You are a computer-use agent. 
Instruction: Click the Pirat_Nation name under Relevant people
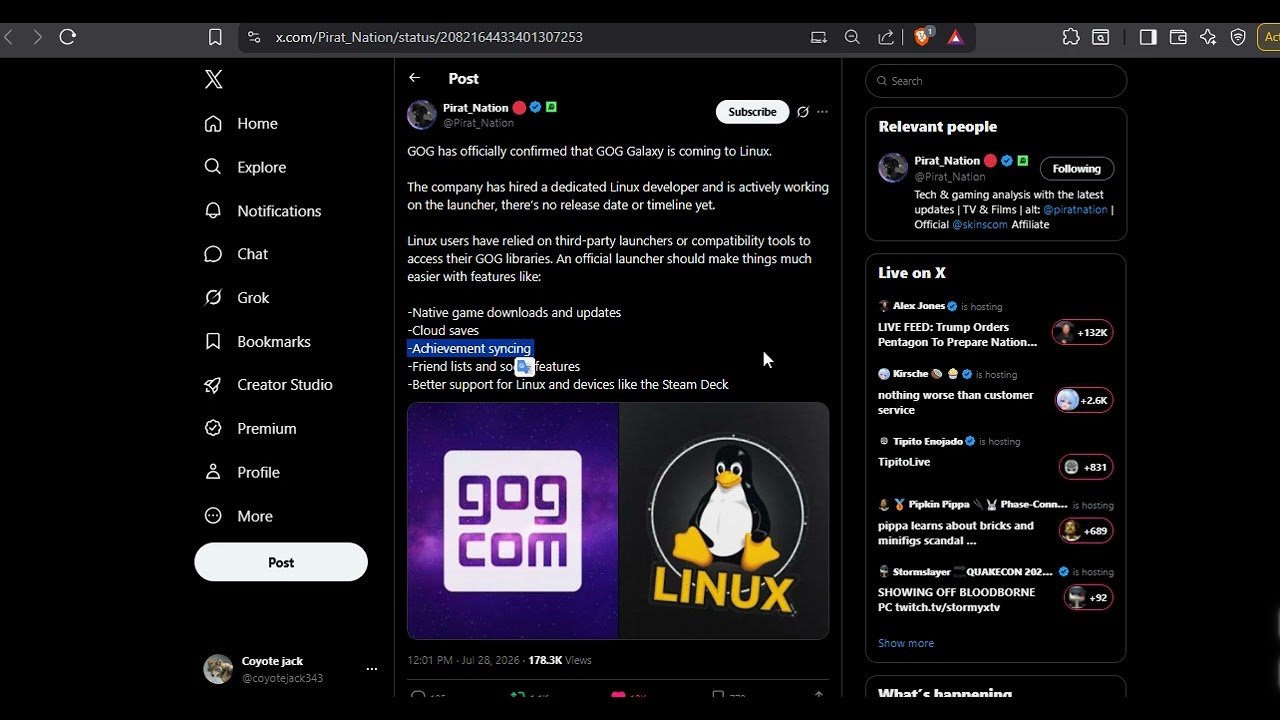click(x=947, y=161)
